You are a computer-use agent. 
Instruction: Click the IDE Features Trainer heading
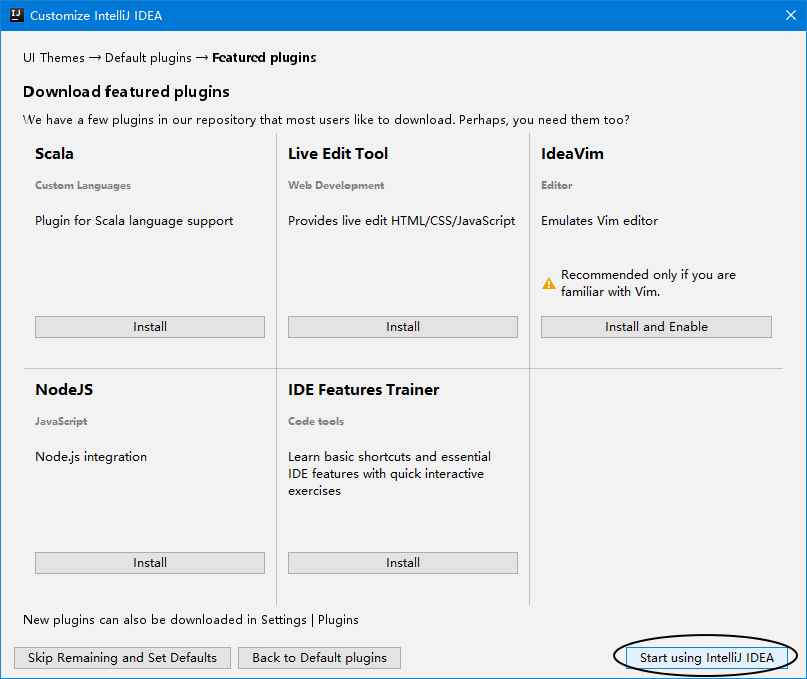point(363,390)
